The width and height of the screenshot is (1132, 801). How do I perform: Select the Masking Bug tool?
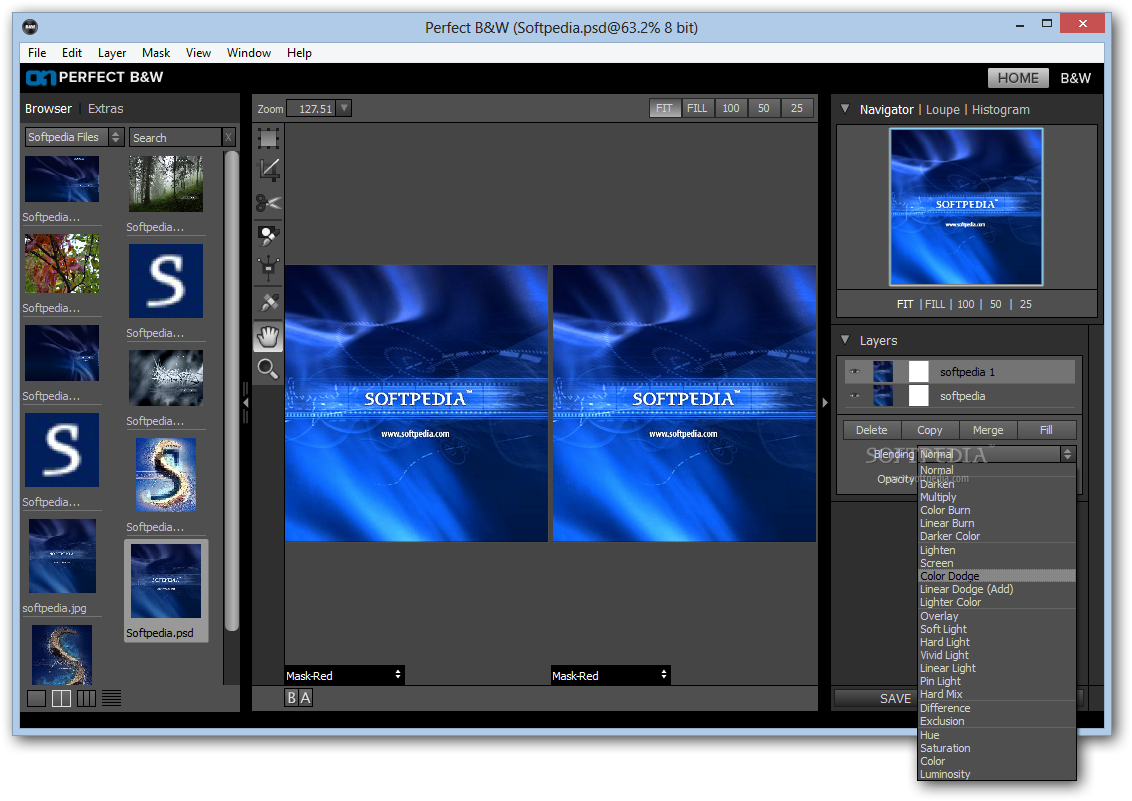click(268, 268)
